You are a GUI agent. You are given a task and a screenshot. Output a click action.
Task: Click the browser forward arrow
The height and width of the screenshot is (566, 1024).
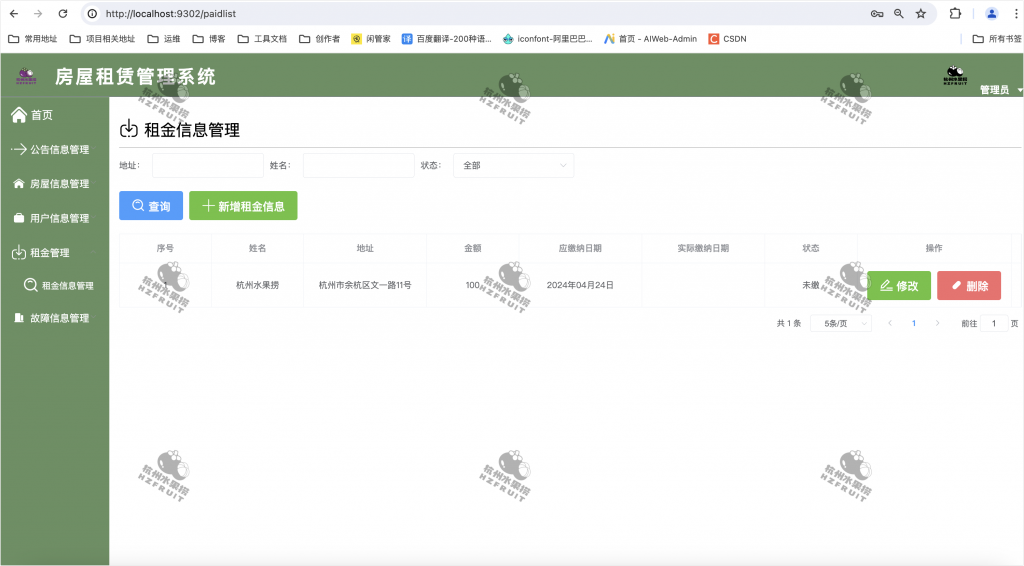tap(38, 14)
